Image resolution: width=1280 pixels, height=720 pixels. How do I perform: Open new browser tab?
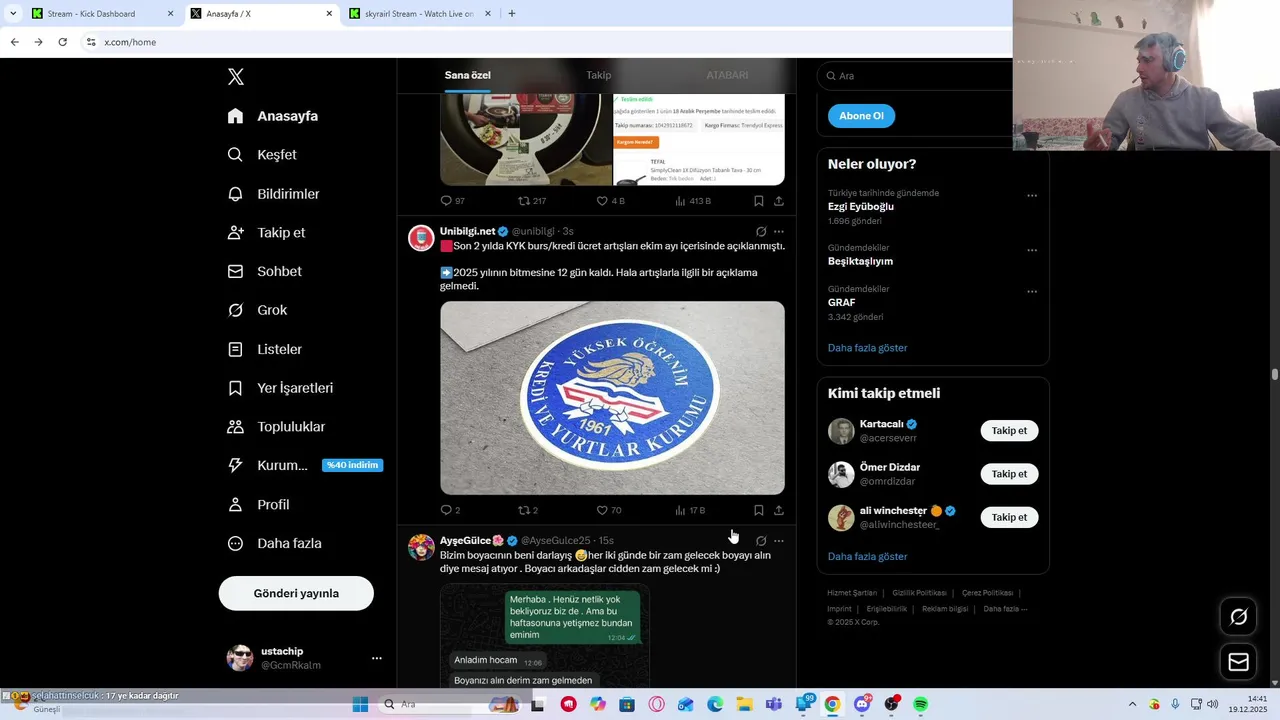coord(512,14)
